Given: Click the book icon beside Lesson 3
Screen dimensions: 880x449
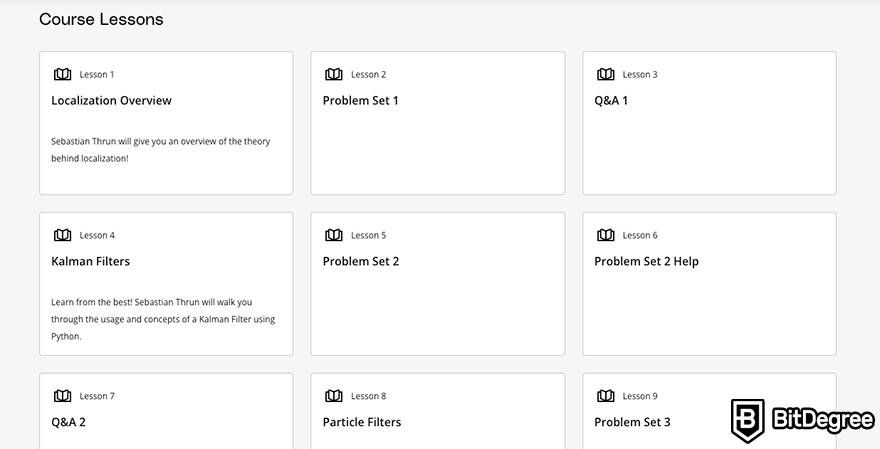Looking at the screenshot, I should coord(606,74).
